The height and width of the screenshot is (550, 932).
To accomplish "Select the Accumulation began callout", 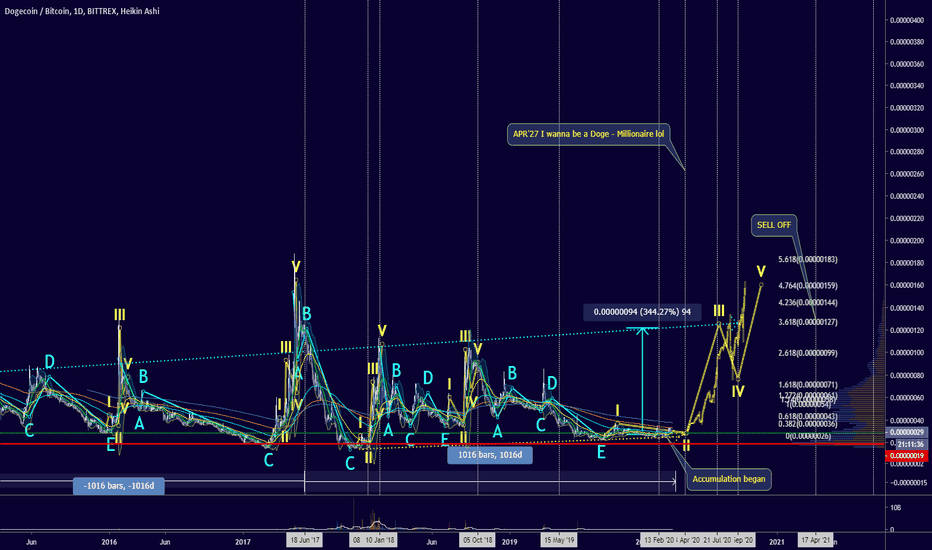I will coord(729,479).
